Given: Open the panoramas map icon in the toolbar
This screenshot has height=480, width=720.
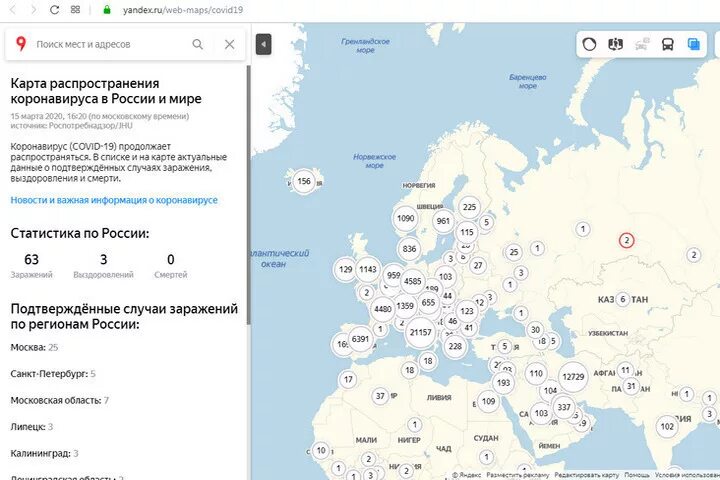Looking at the screenshot, I should (x=615, y=44).
